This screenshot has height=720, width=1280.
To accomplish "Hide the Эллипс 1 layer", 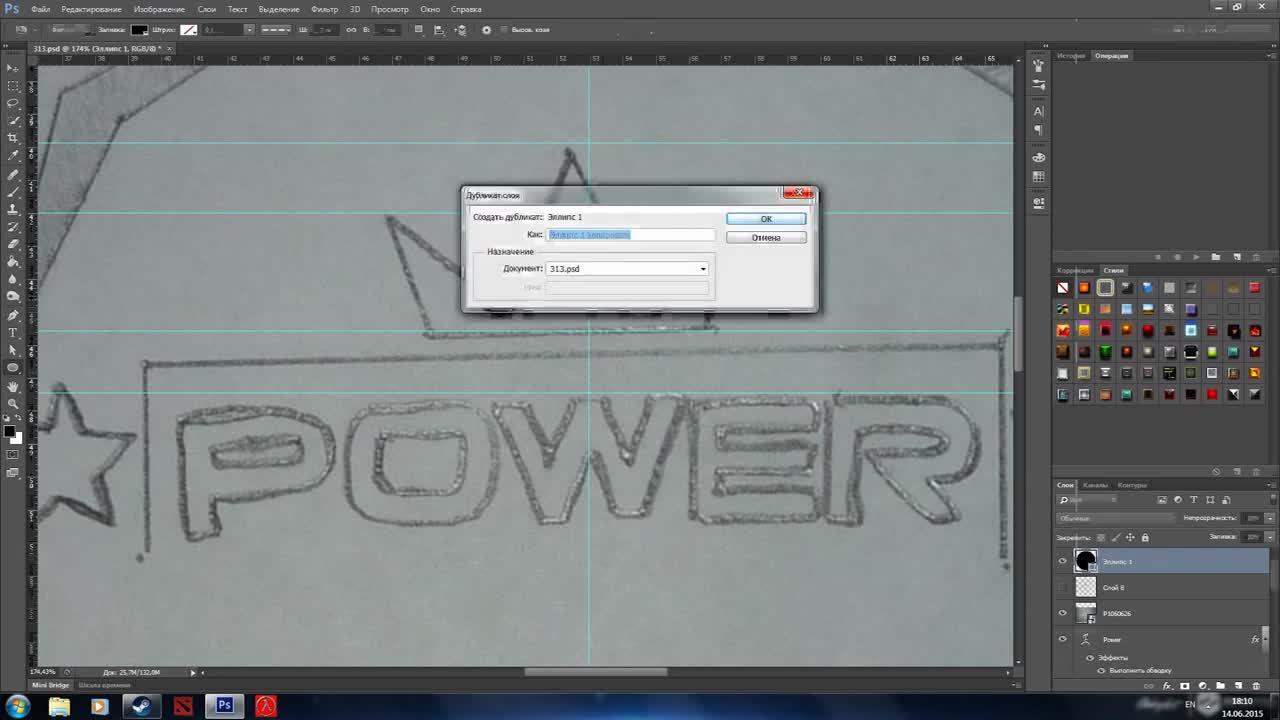I will coord(1062,561).
